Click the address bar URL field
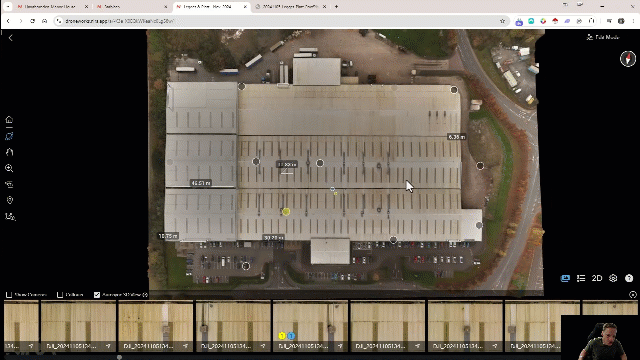This screenshot has width=640, height=360. pyautogui.click(x=282, y=21)
